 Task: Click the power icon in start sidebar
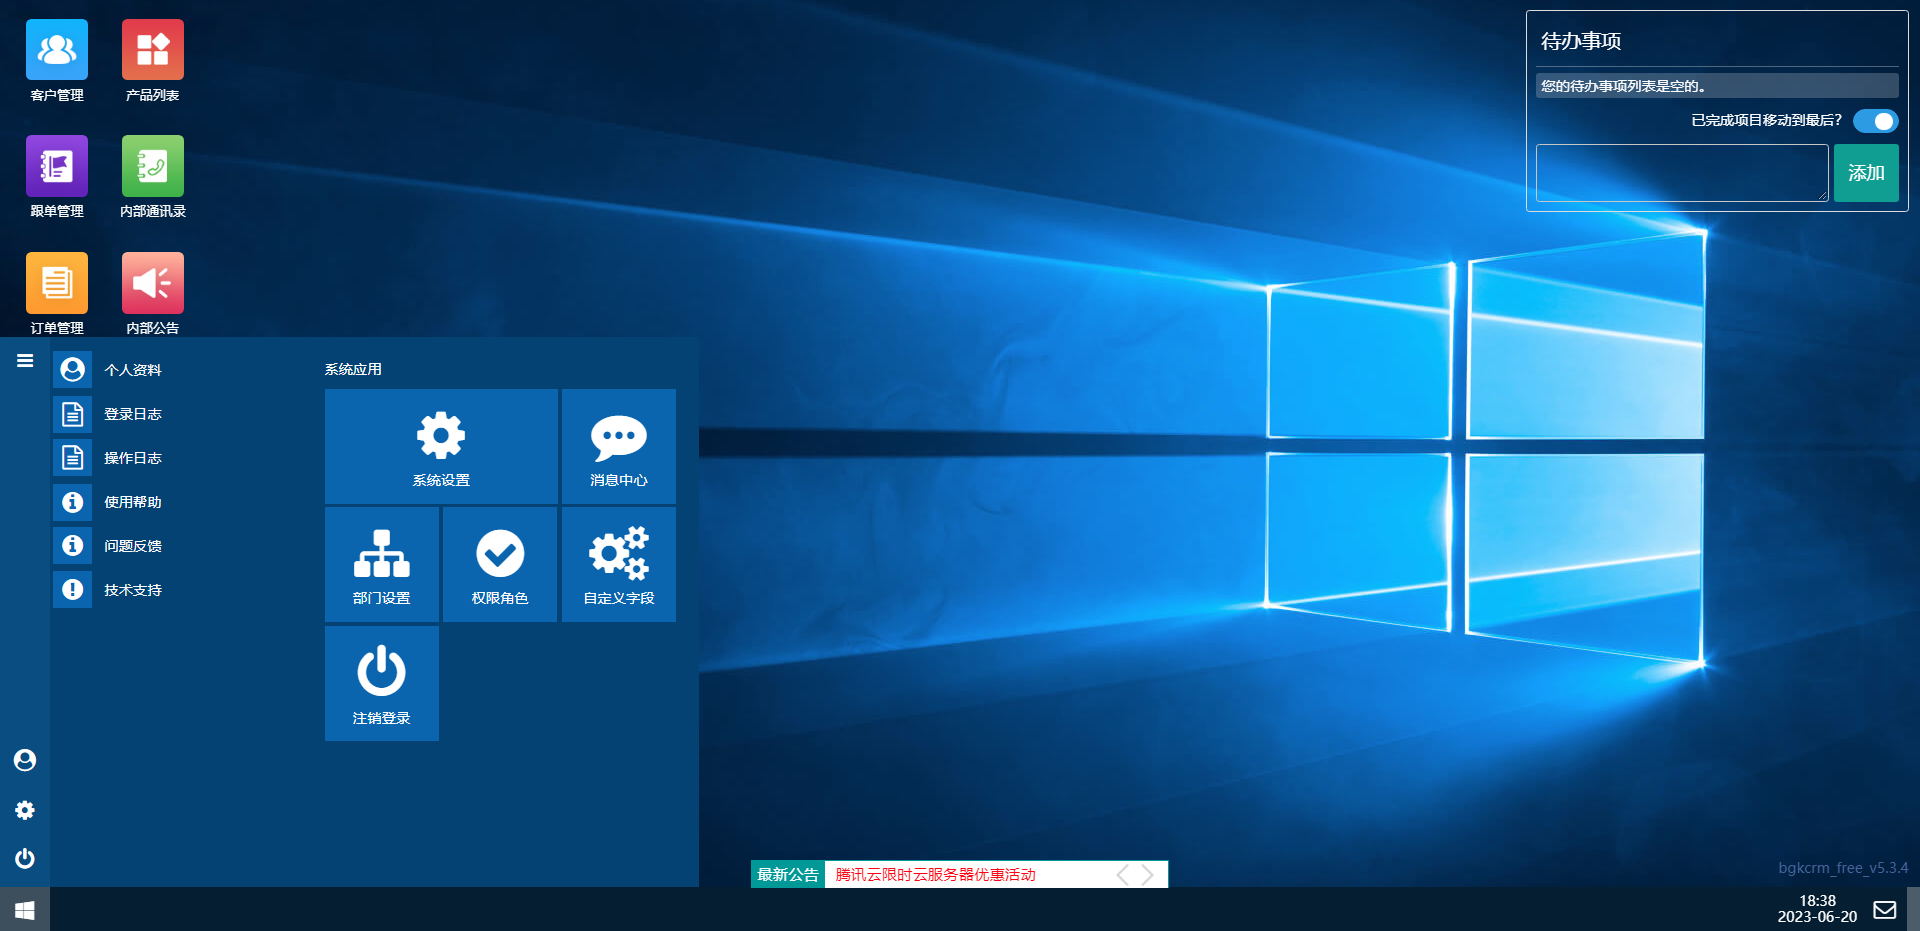tap(25, 859)
